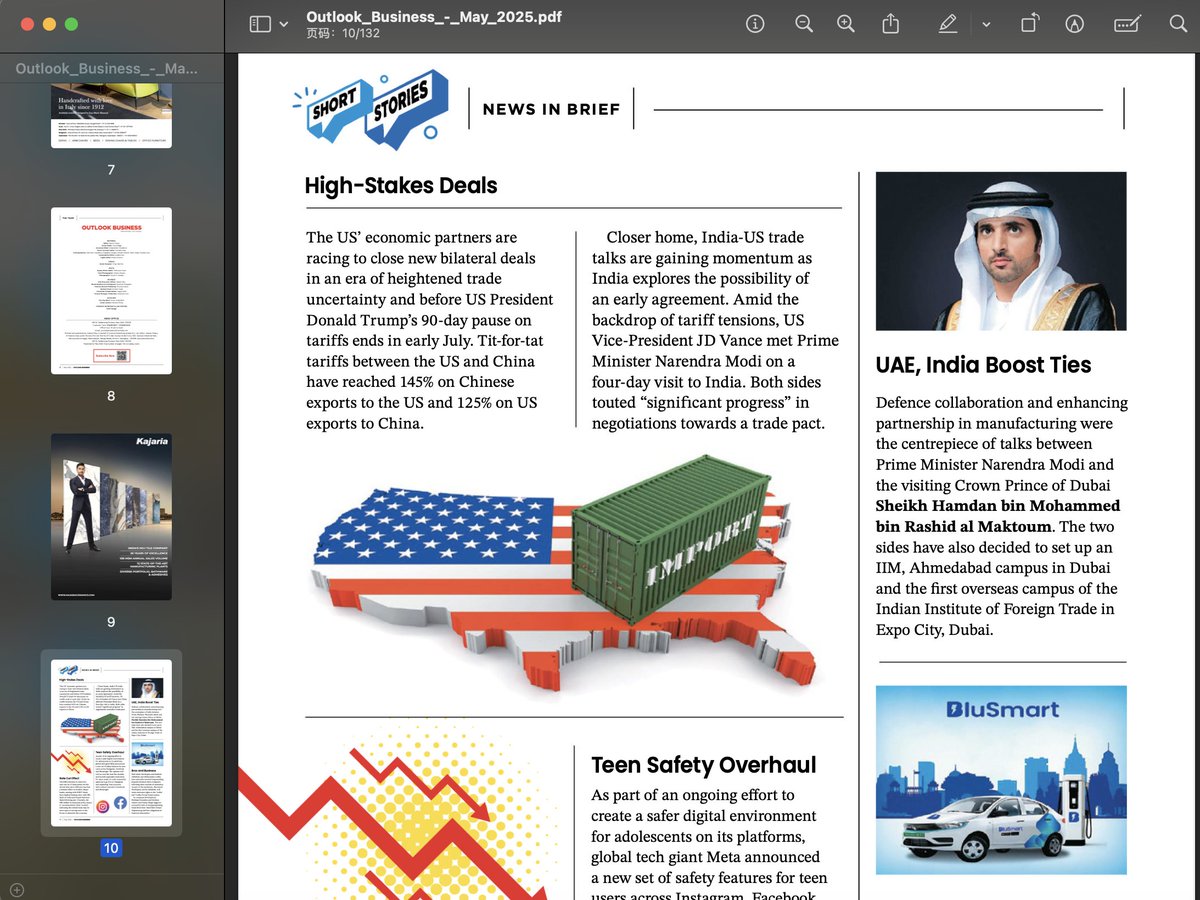Viewport: 1200px width, 900px height.
Task: Select the Outlook_Business window tab in sidebar header
Action: tap(110, 68)
